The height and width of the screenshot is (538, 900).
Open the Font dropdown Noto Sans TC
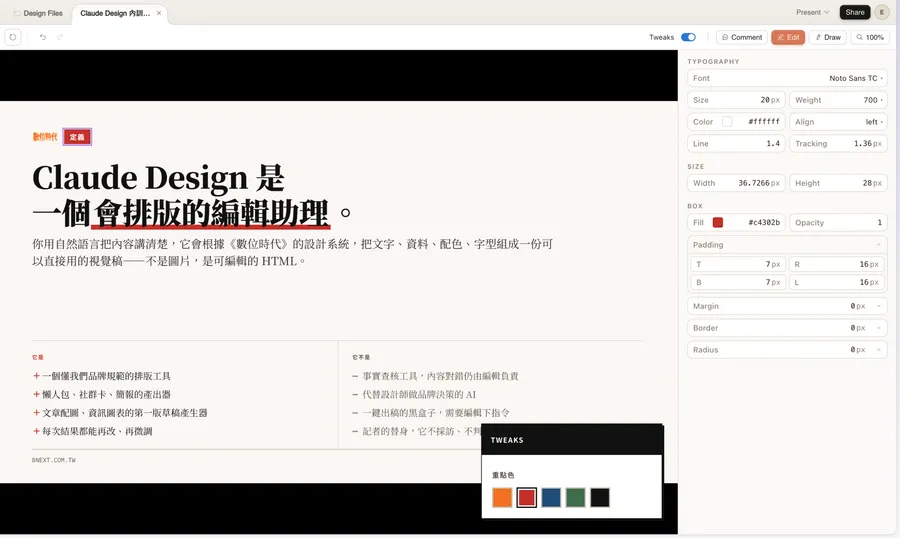[787, 78]
